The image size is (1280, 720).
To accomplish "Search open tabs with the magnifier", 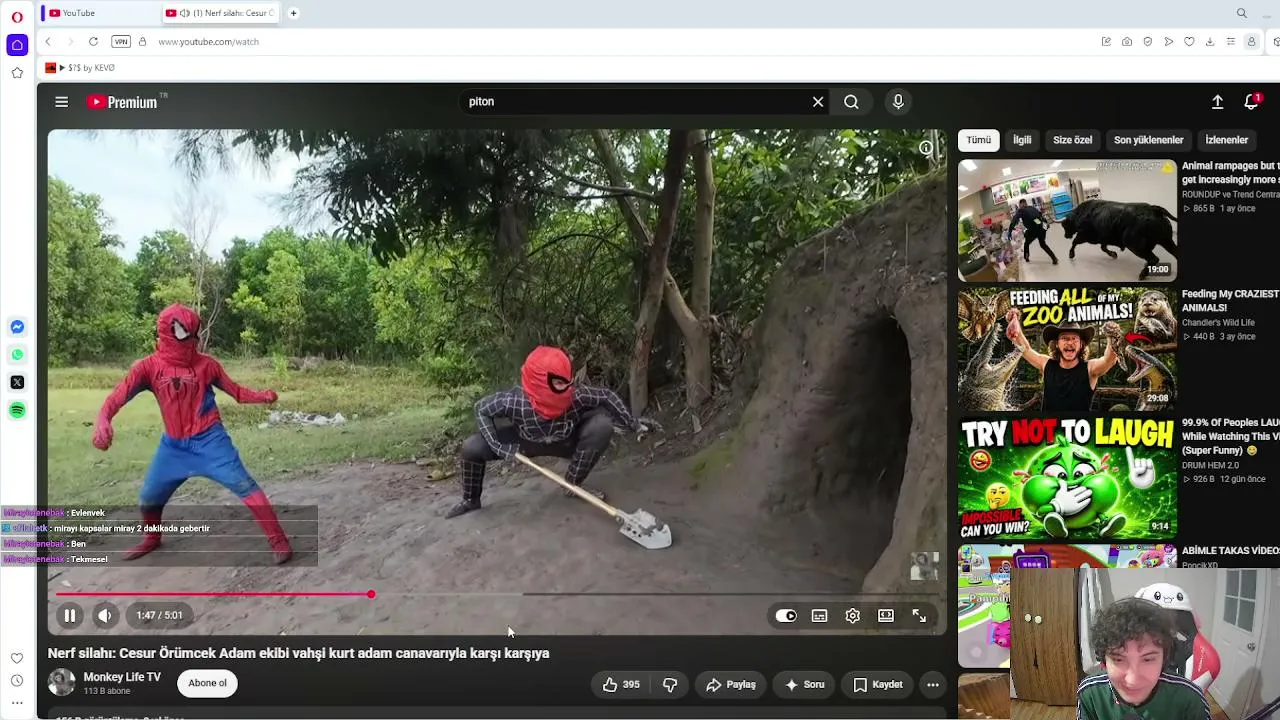I will click(x=1242, y=13).
